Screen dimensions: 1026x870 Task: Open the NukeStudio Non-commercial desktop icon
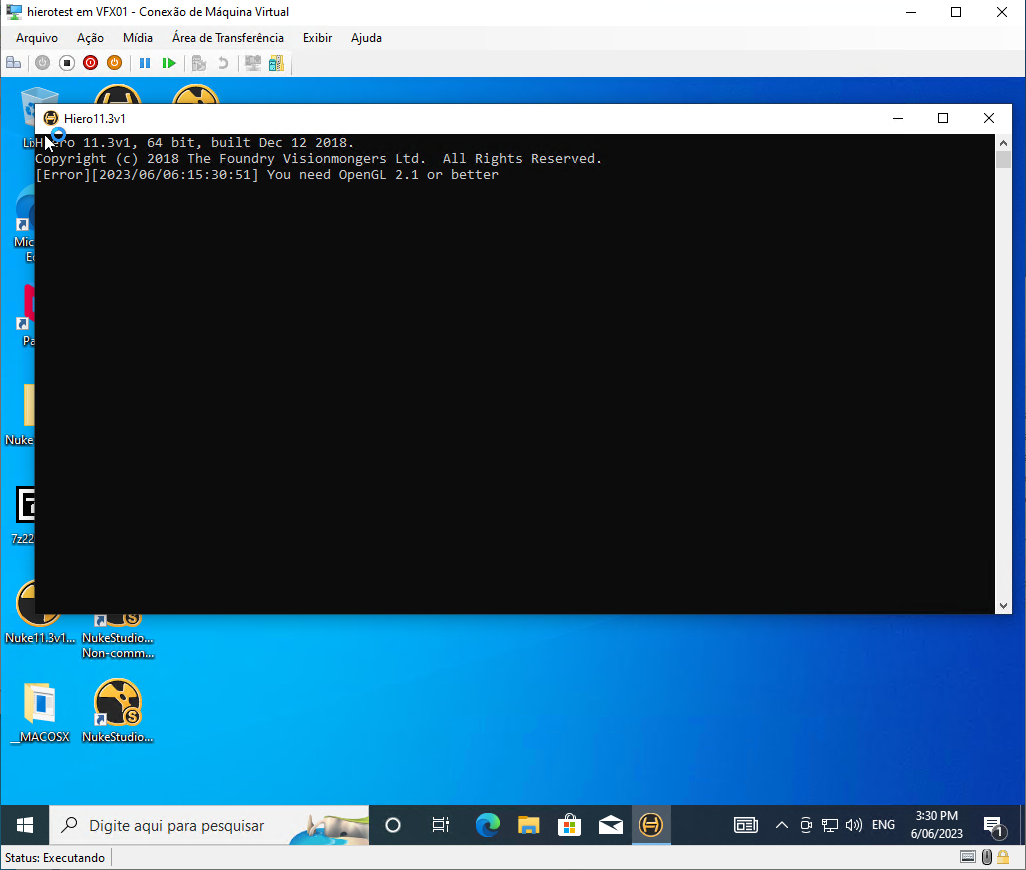pyautogui.click(x=117, y=615)
